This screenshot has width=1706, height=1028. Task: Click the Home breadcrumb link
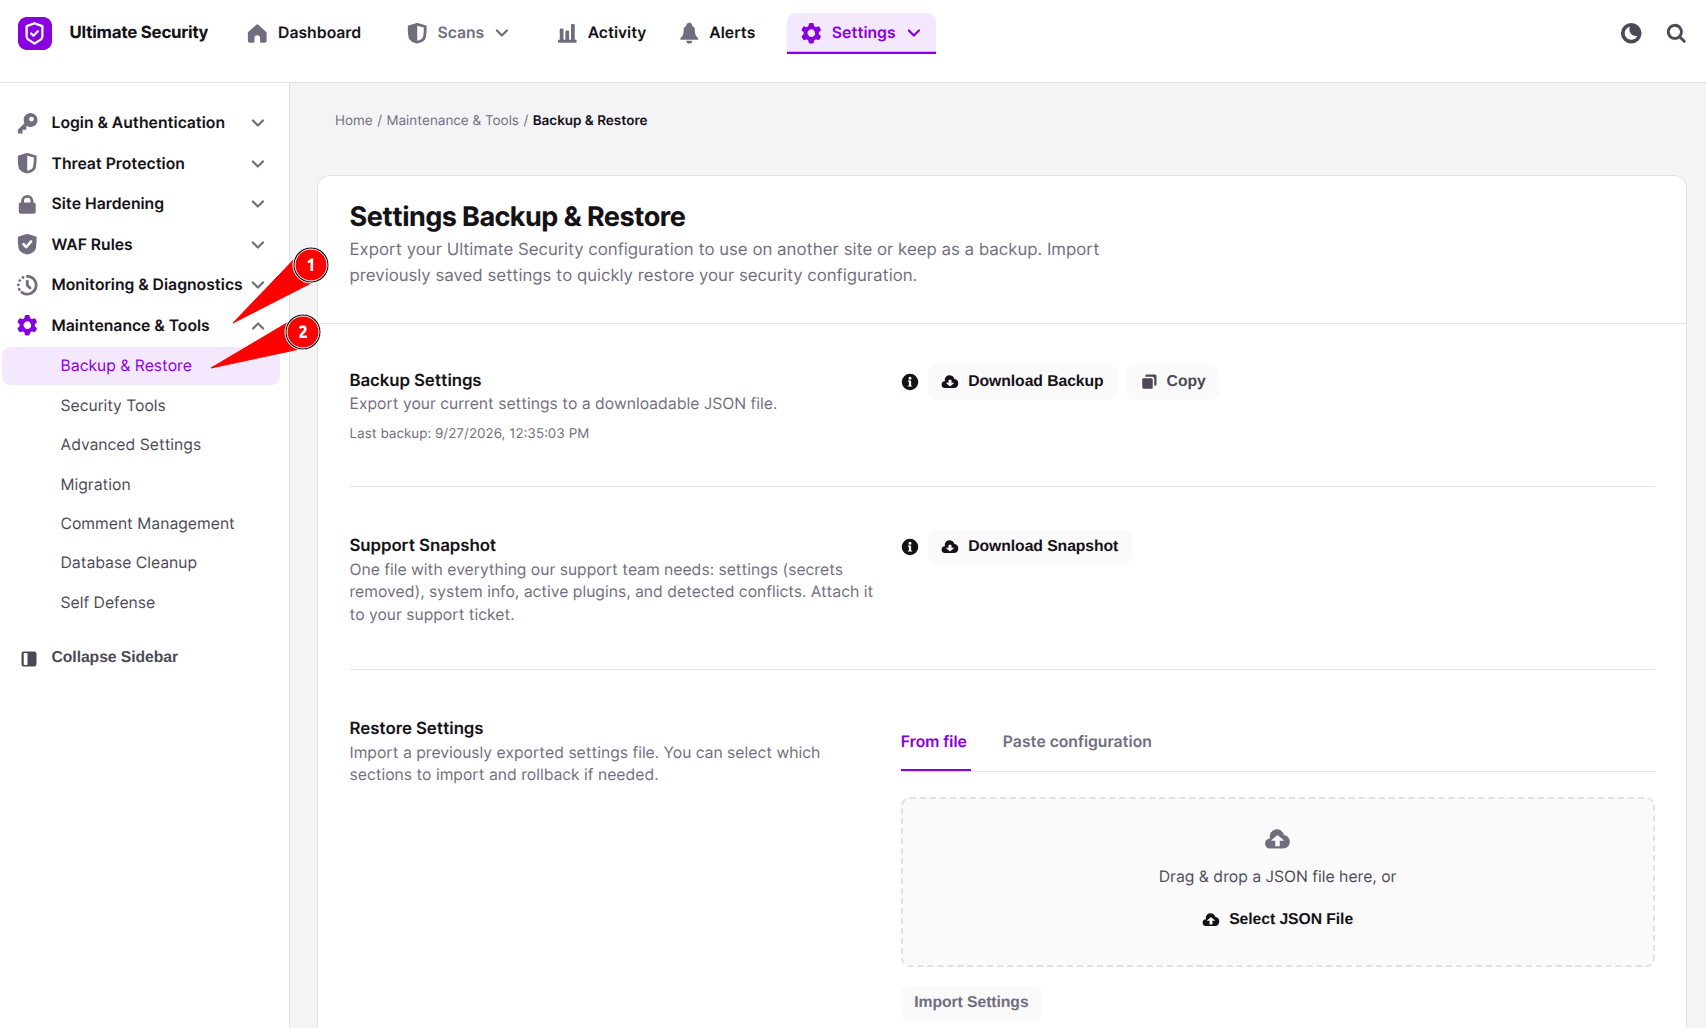[354, 120]
